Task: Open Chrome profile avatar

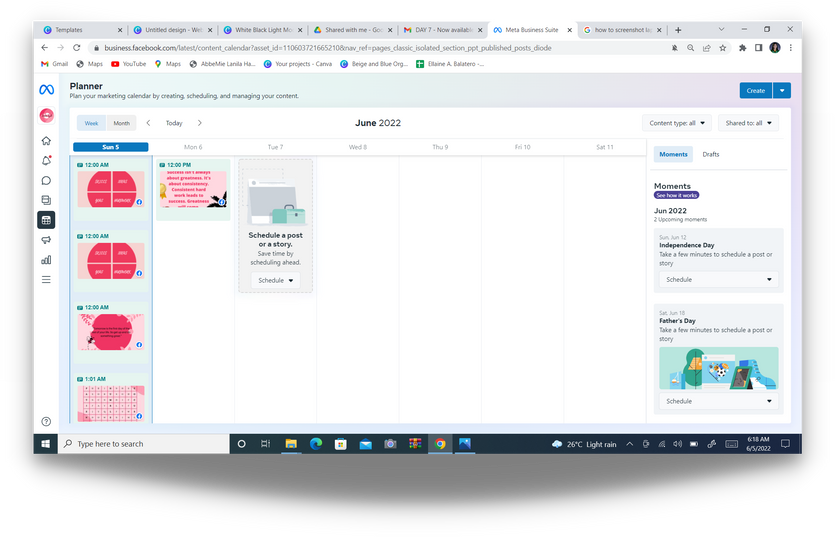Action: coord(775,48)
